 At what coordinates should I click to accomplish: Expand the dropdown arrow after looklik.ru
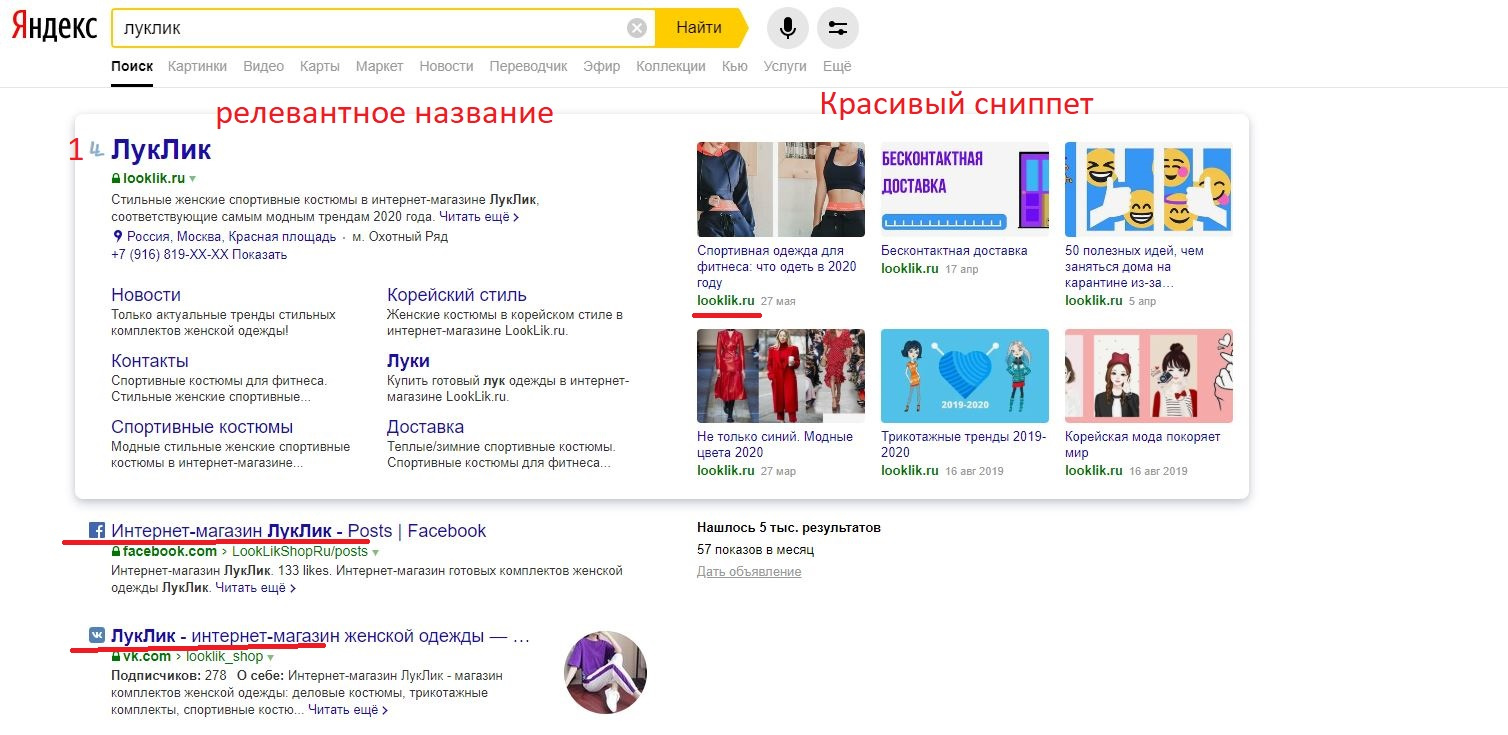tap(193, 179)
